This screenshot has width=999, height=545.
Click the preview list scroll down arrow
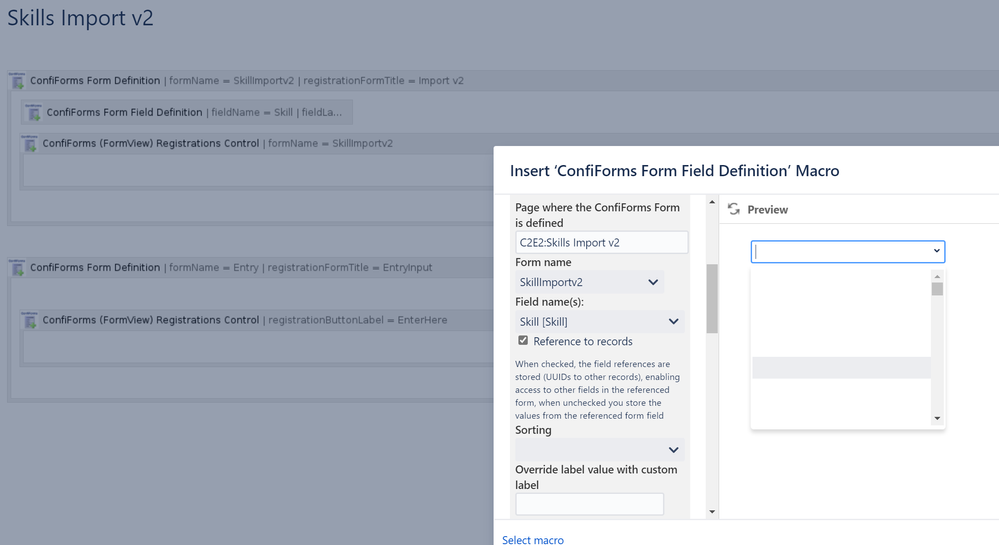pyautogui.click(x=937, y=419)
